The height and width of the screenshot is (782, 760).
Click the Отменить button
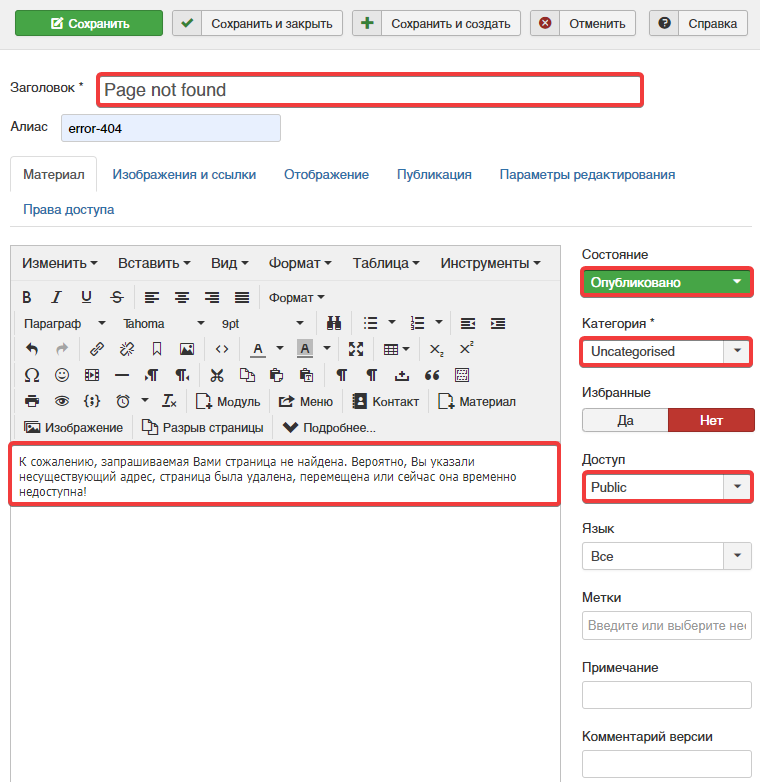[x=583, y=23]
